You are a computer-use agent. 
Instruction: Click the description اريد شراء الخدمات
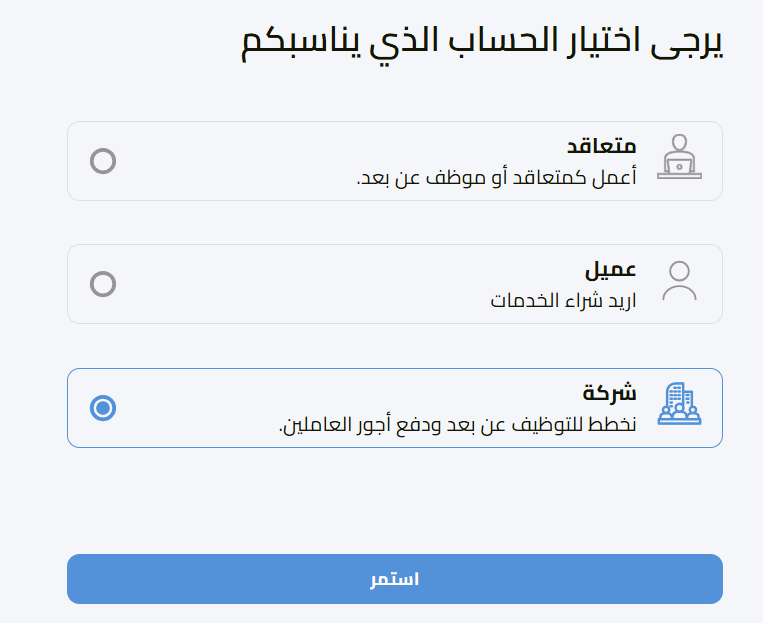(x=563, y=300)
